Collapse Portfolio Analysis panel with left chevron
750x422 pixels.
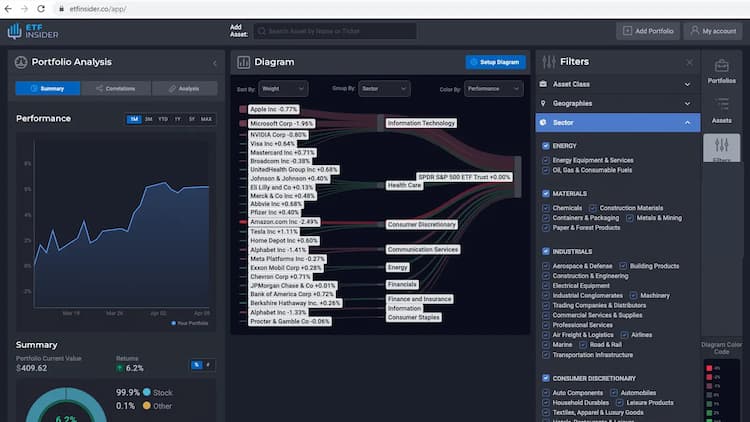tap(214, 63)
